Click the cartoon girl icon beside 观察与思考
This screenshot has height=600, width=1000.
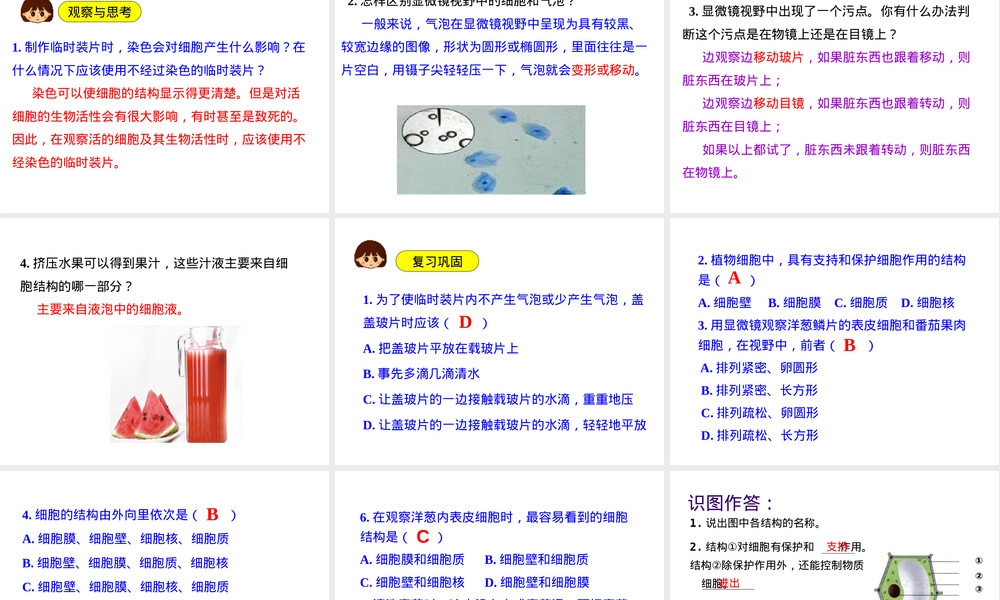(x=36, y=11)
